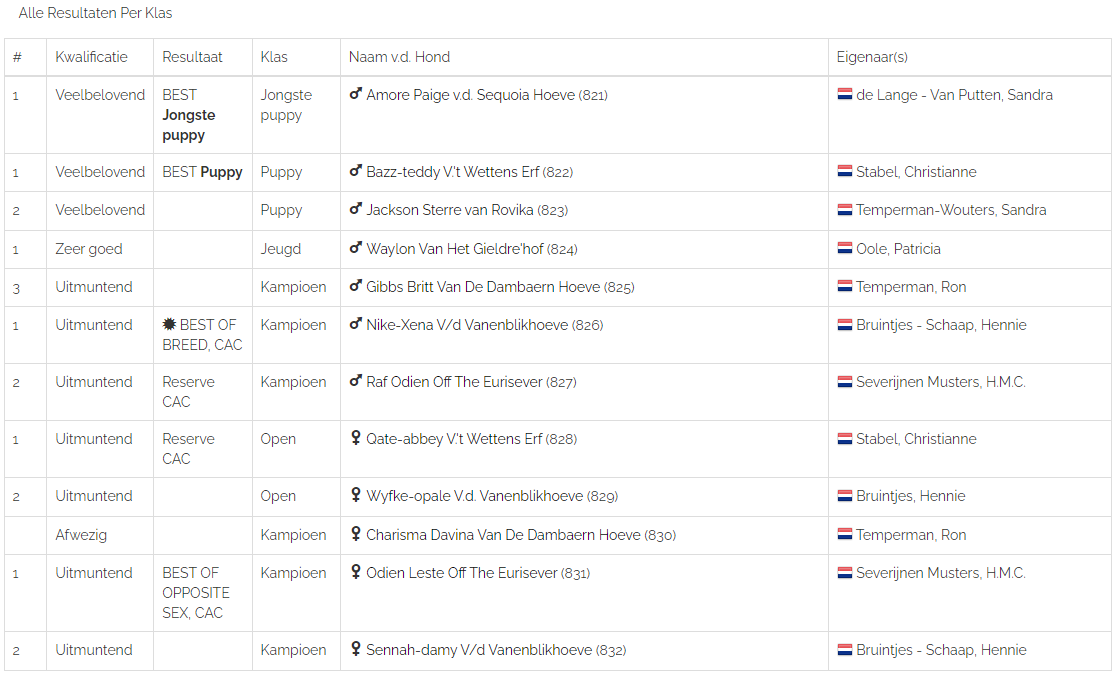Open Nike-Xena V/d Vanenblikhoeve dog entry
The width and height of the screenshot is (1114, 673).
467,325
